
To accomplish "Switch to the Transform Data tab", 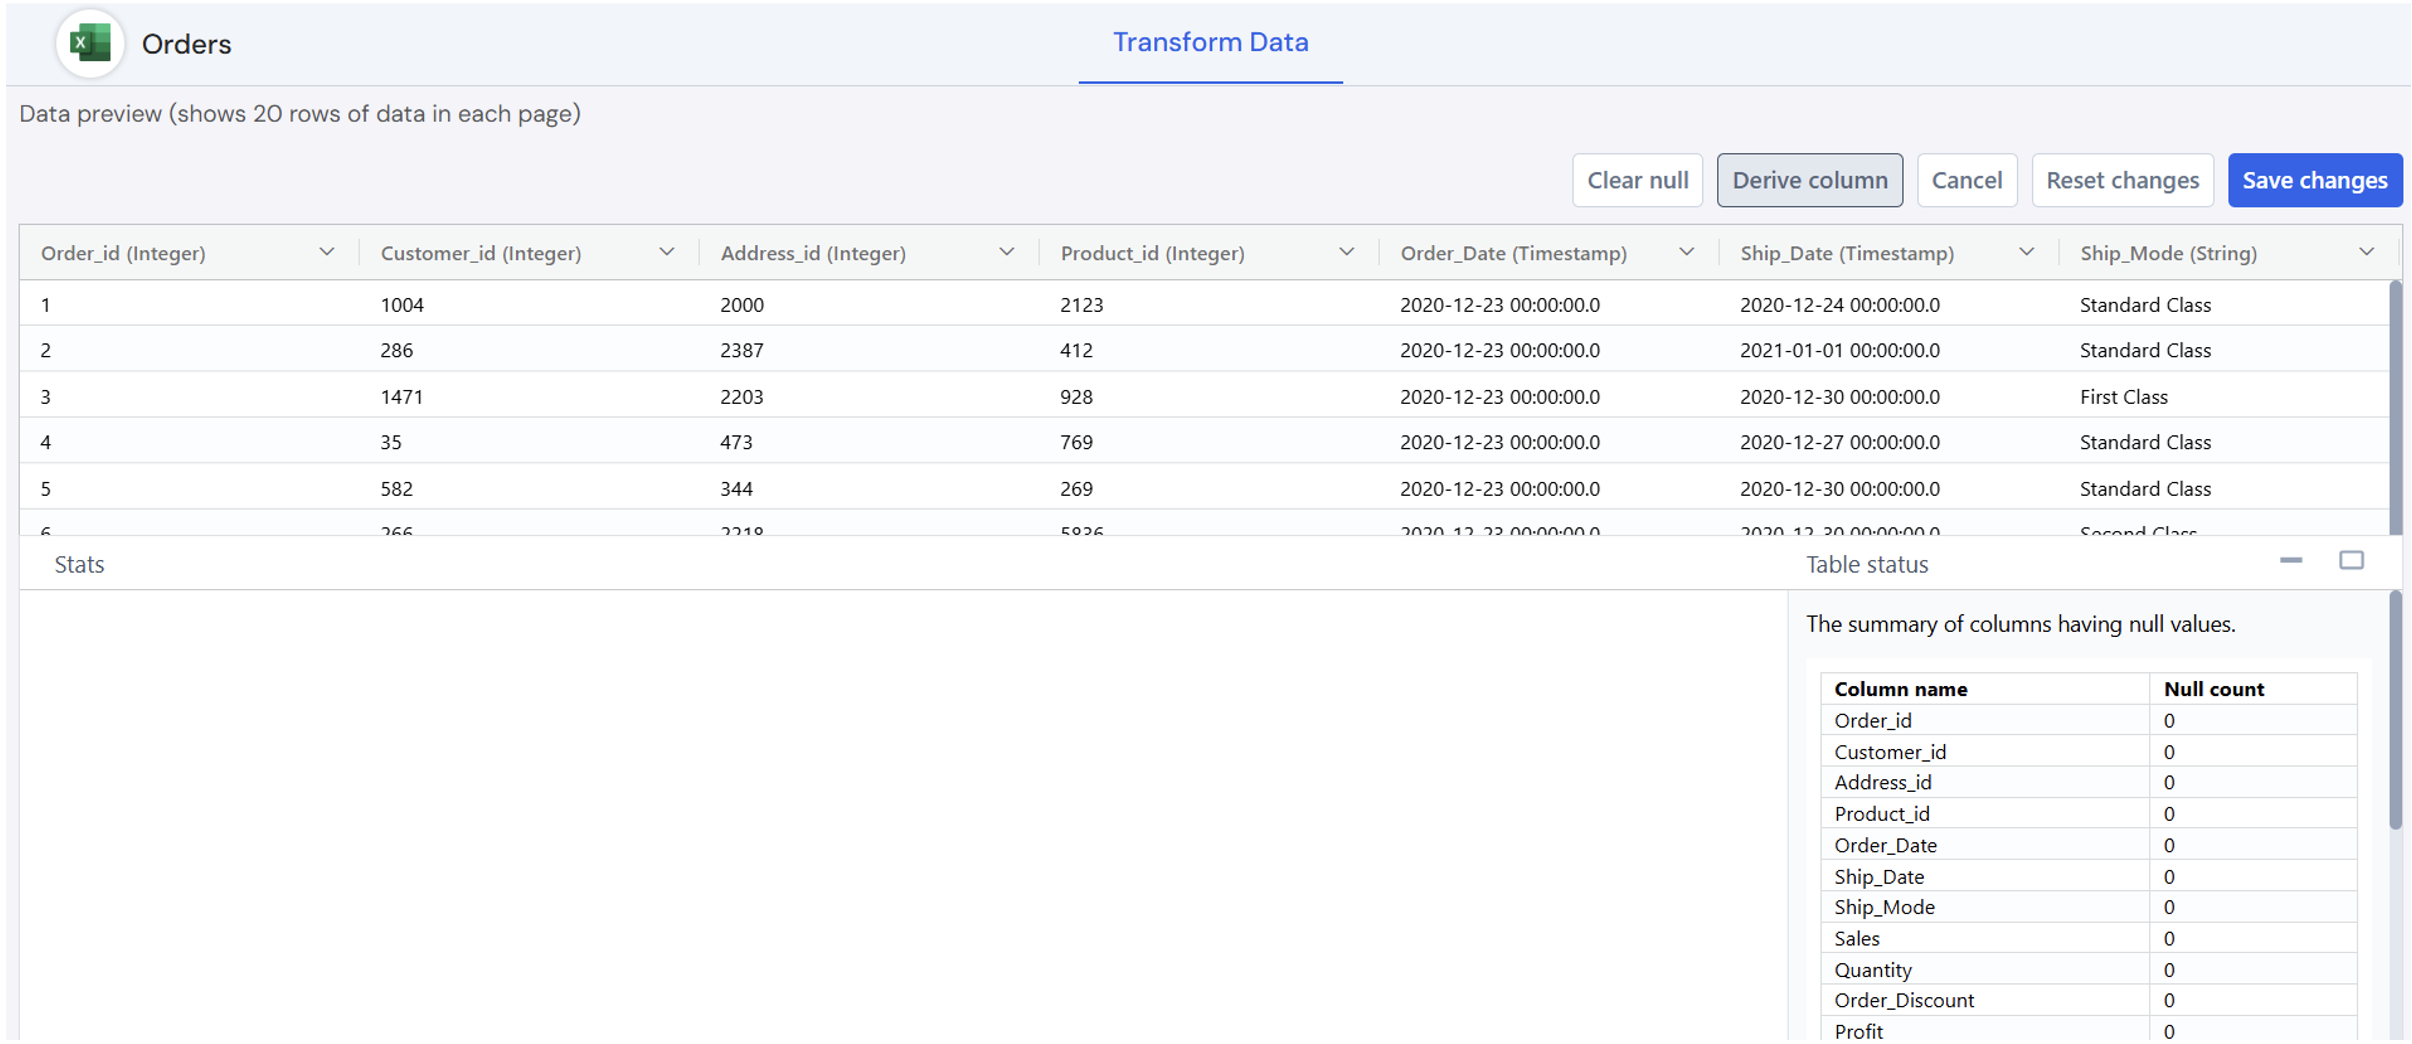I will pyautogui.click(x=1210, y=42).
